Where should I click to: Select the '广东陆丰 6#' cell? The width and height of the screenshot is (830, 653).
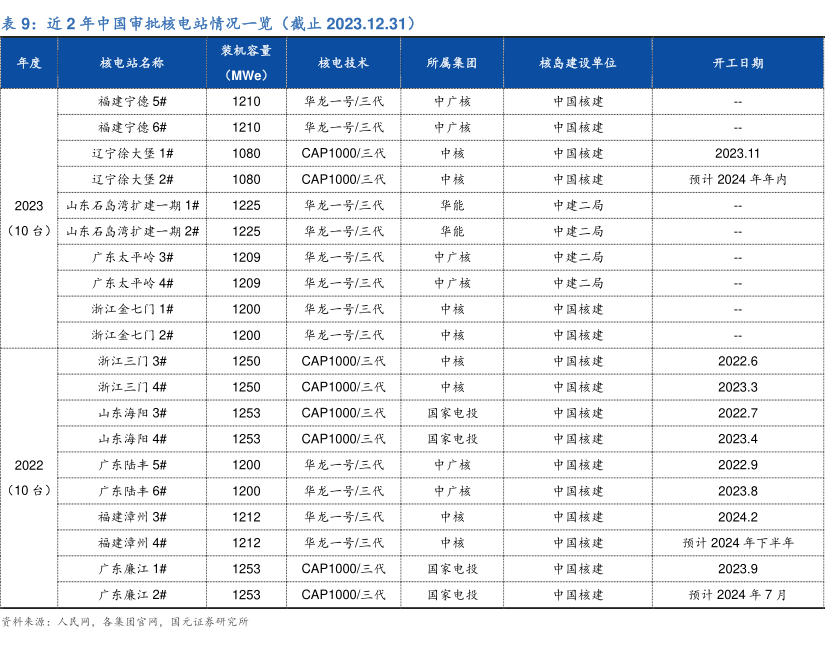132,491
